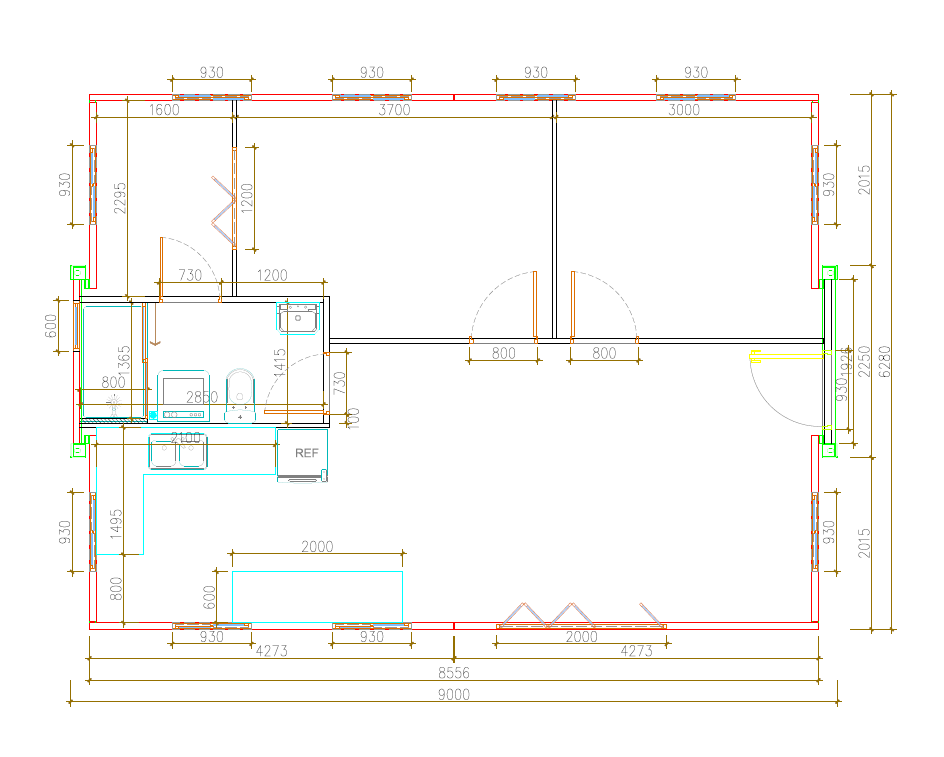This screenshot has width=944, height=757.
Task: Select the cyan kitchen island bench rectangle
Action: [317, 596]
